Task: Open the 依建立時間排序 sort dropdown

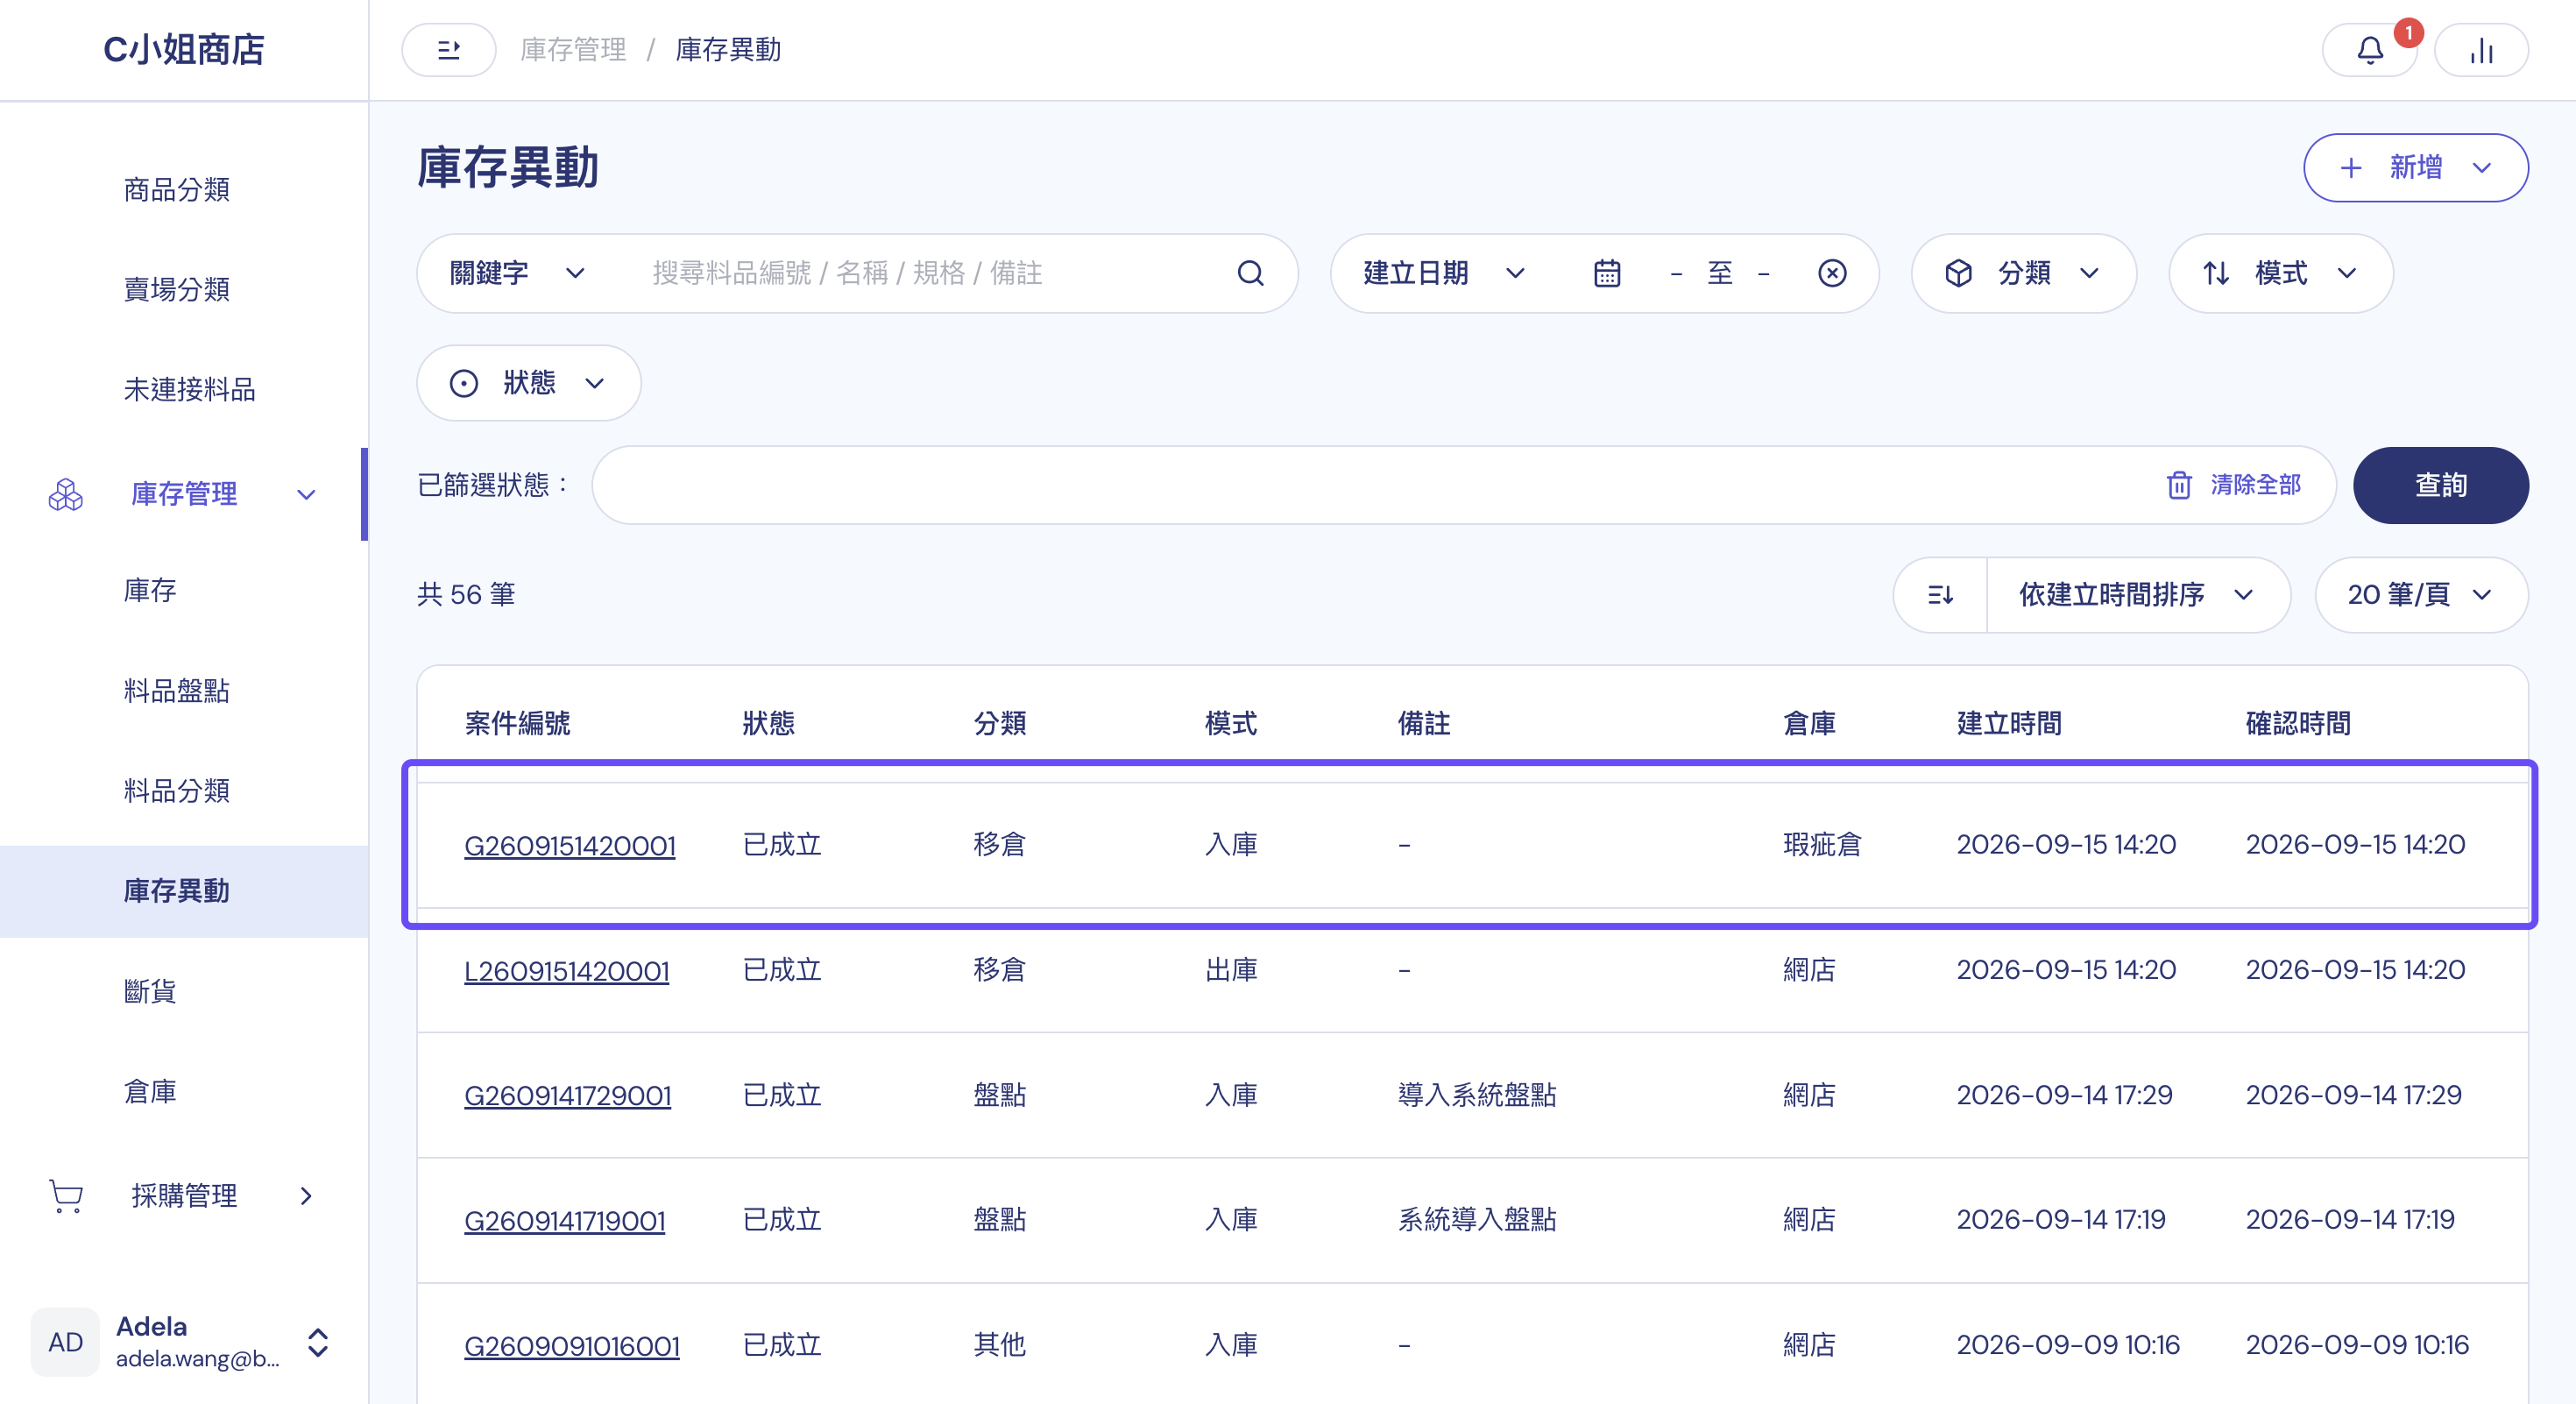Action: (2137, 595)
